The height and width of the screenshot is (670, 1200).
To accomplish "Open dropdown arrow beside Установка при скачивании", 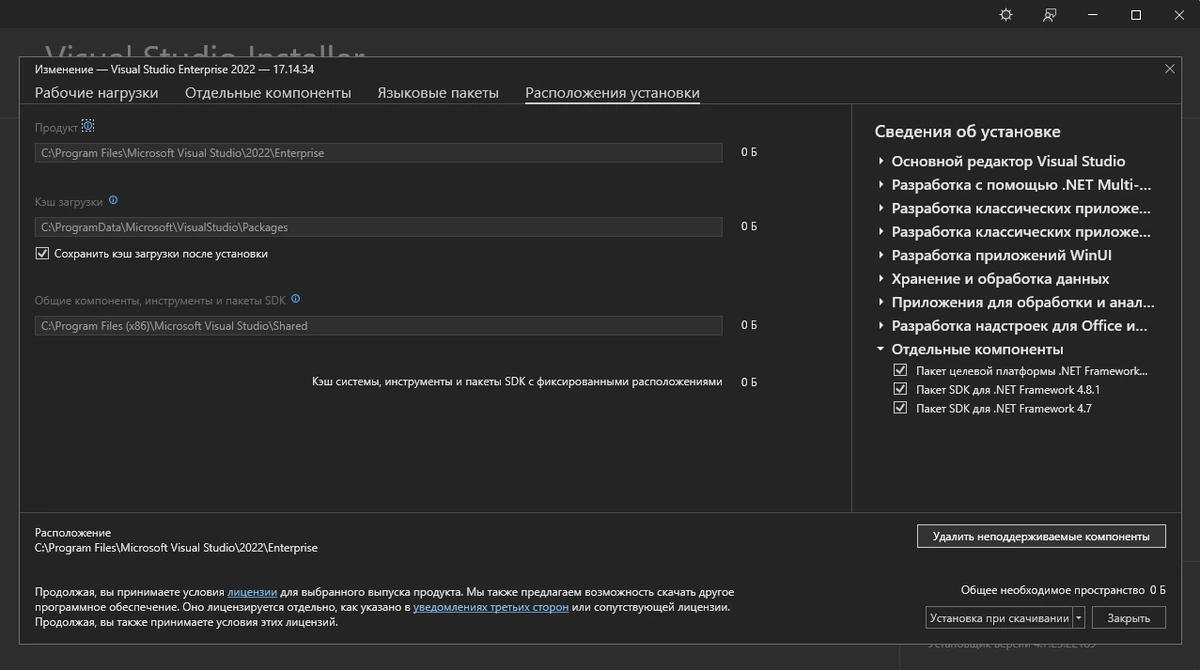I will (x=1079, y=618).
